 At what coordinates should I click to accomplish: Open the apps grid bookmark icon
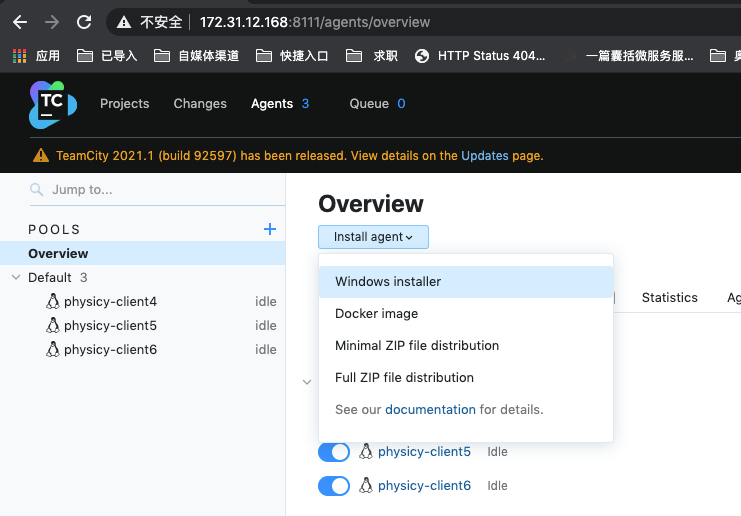point(19,56)
